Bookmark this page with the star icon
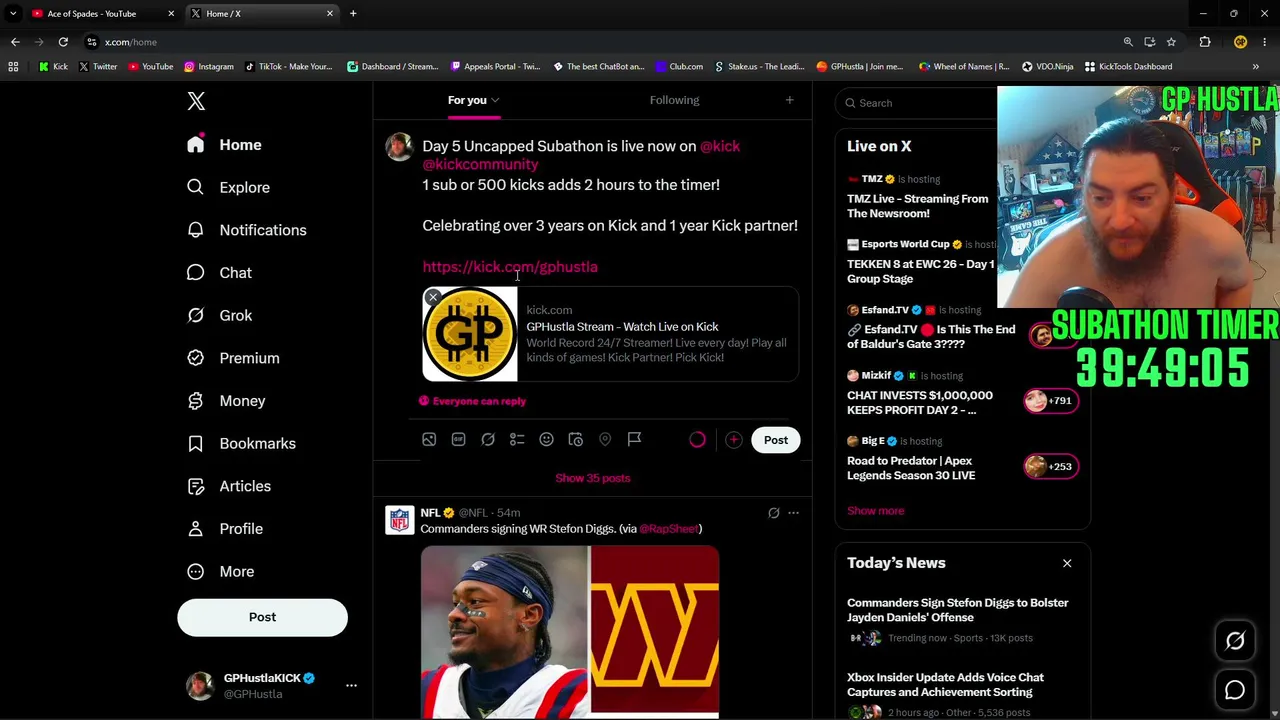The height and width of the screenshot is (720, 1280). pos(1171,42)
